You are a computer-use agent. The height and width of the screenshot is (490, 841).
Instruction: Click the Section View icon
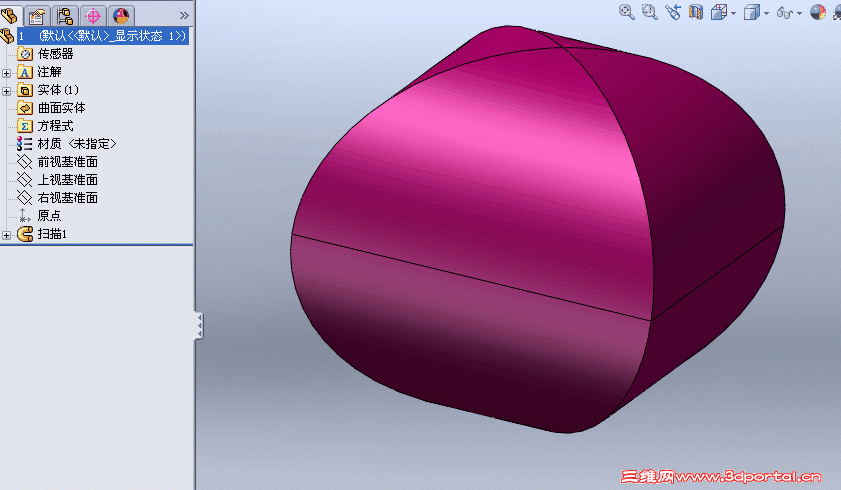tap(696, 12)
